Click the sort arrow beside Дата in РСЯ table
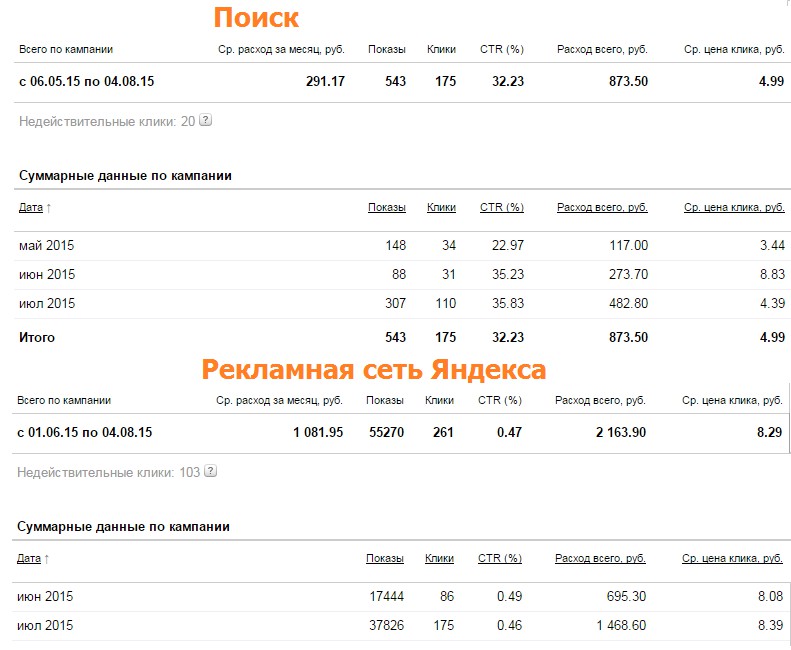Image resolution: width=791 pixels, height=650 pixels. tap(46, 558)
